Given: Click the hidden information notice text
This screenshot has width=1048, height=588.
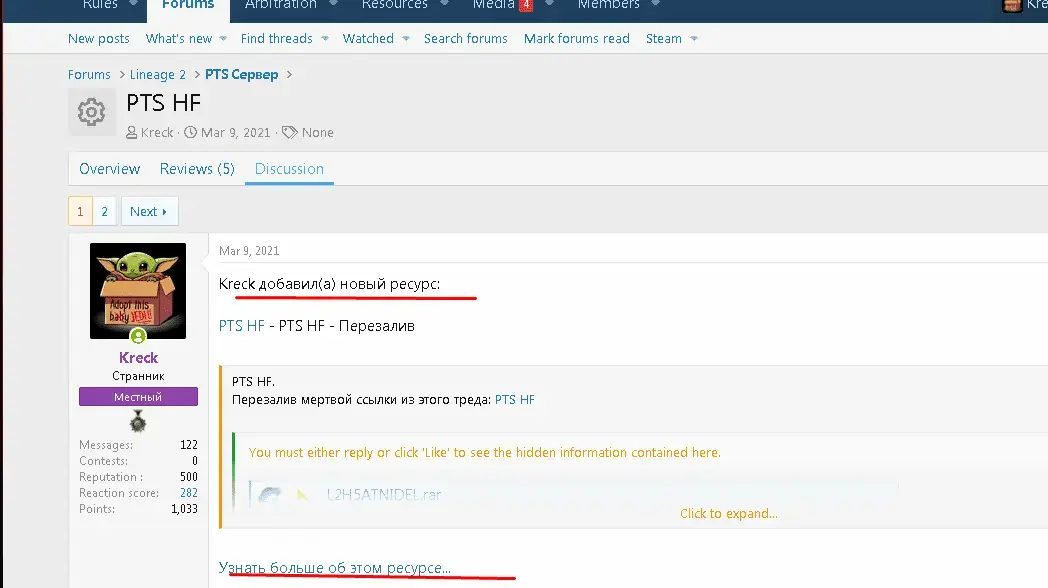Looking at the screenshot, I should click(485, 452).
